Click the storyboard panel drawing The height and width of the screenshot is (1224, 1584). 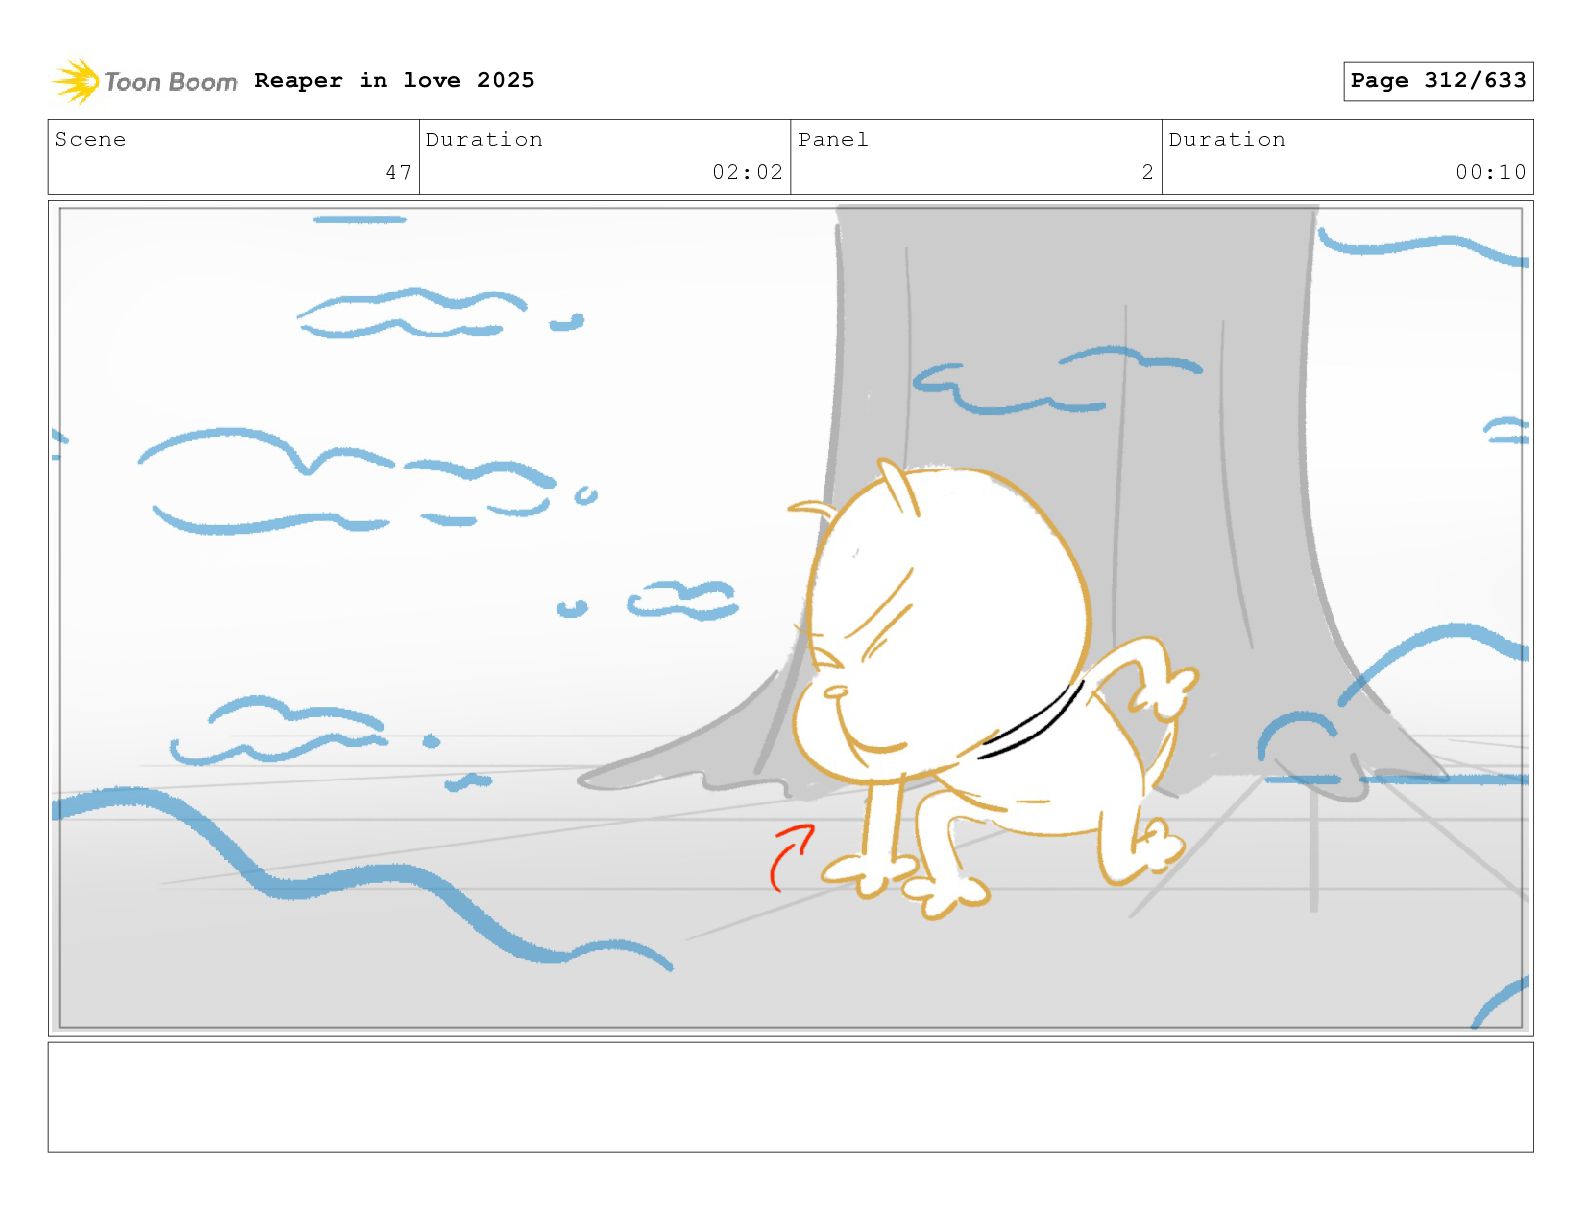coord(791,618)
